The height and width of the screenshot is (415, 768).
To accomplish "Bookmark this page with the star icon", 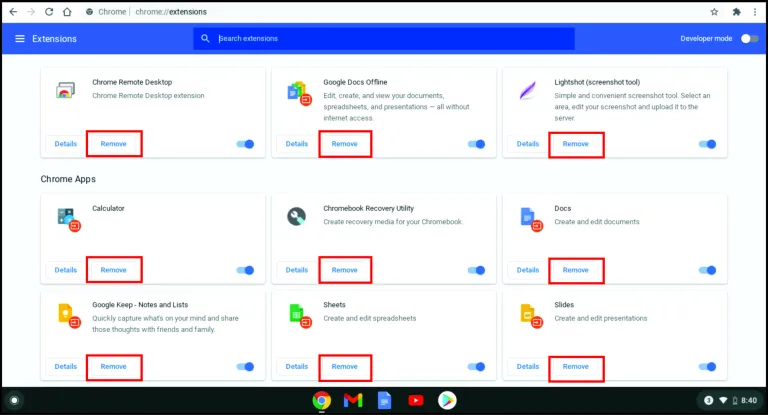I will [x=714, y=12].
